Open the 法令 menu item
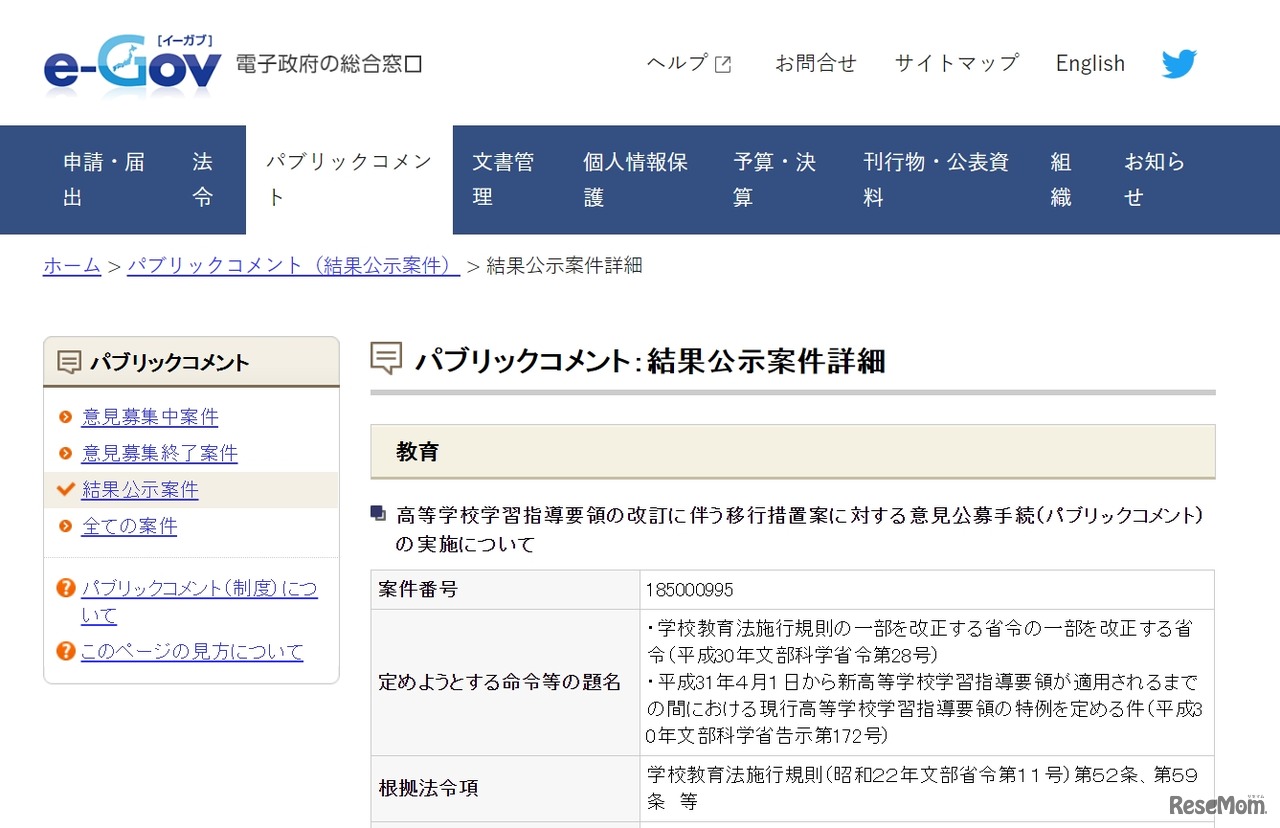Image resolution: width=1280 pixels, height=828 pixels. [x=202, y=179]
